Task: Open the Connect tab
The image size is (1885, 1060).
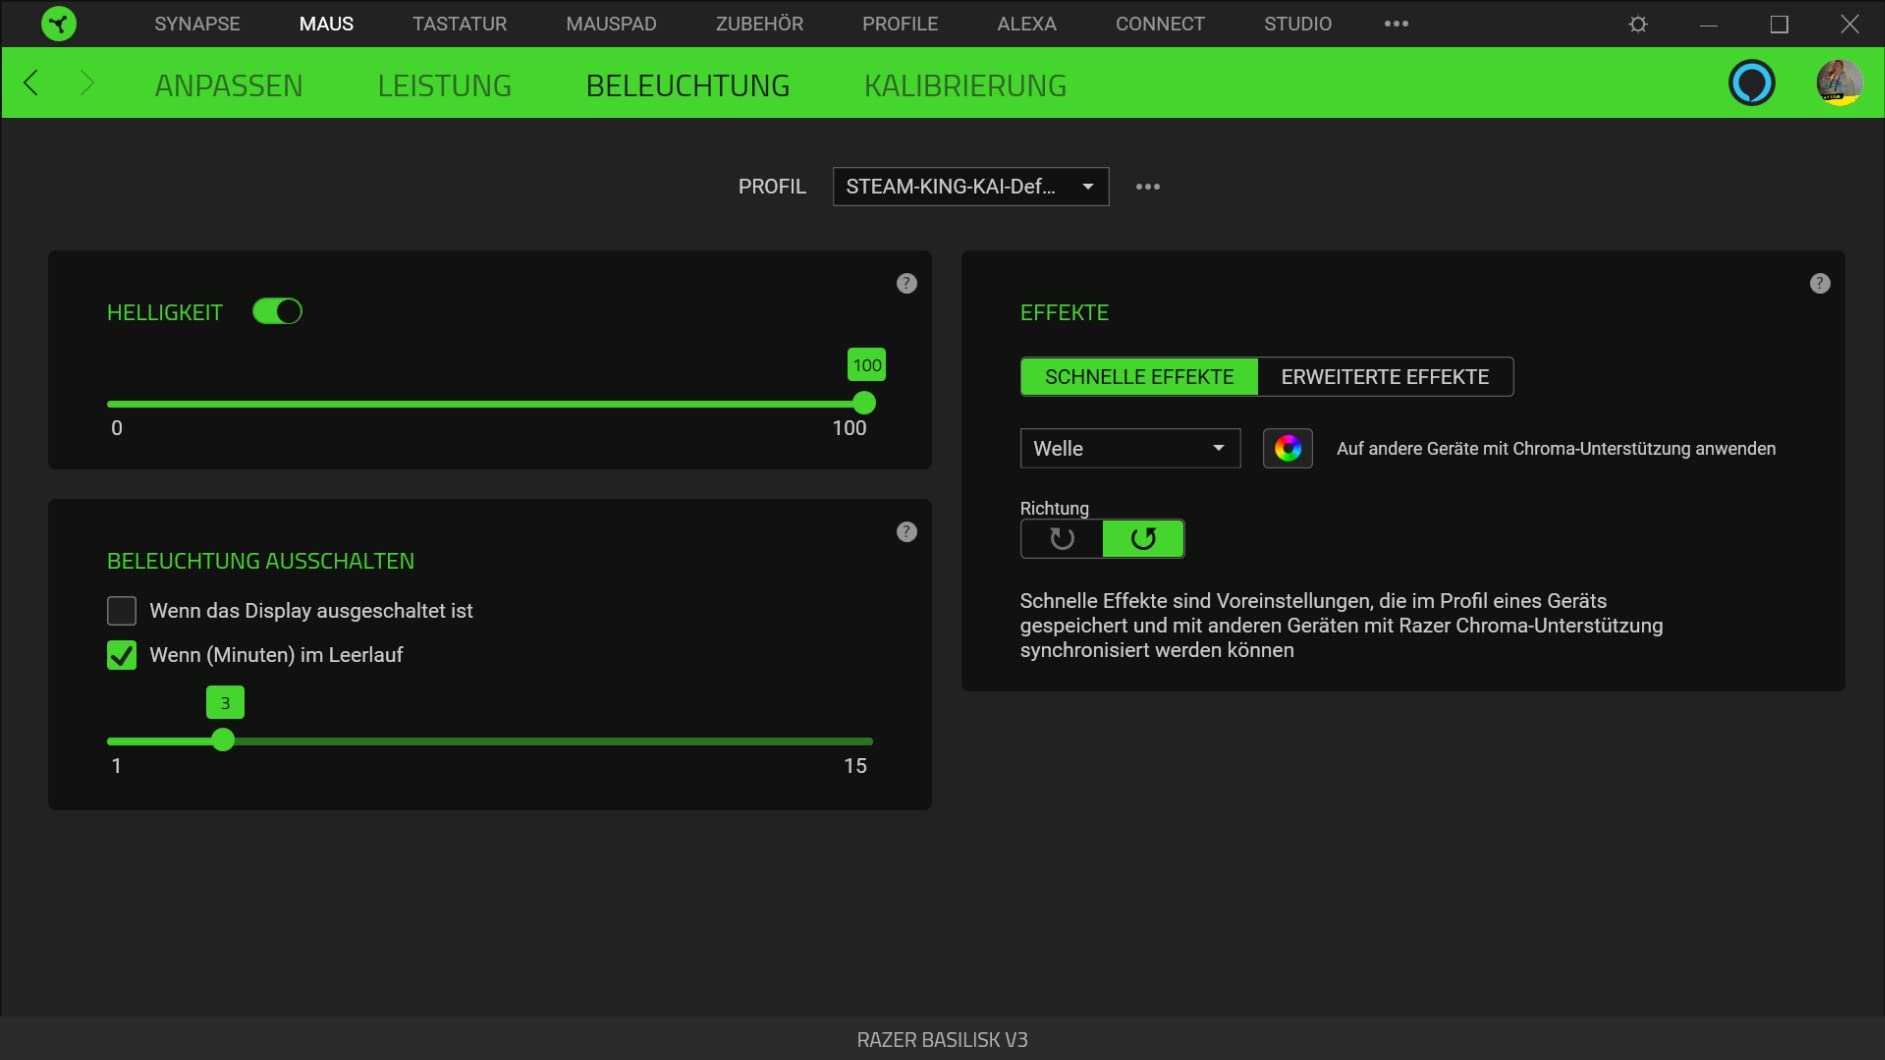Action: [x=1160, y=23]
